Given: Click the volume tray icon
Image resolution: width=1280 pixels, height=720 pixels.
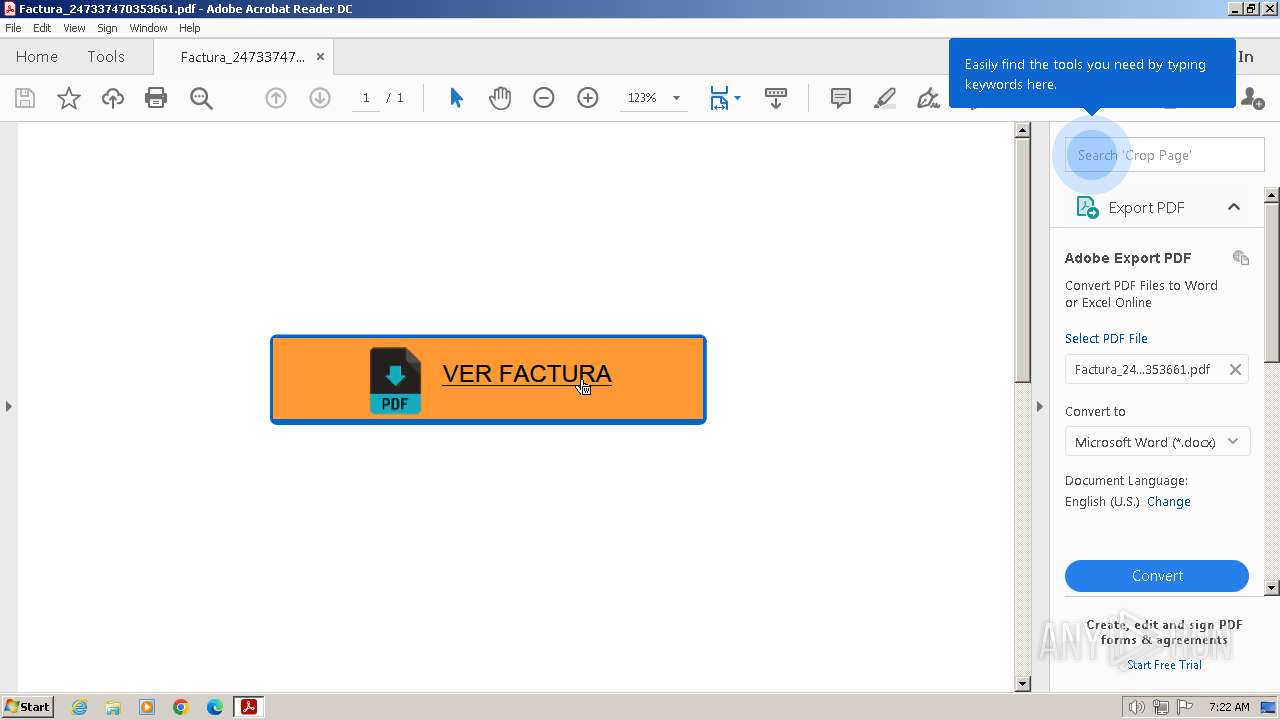Looking at the screenshot, I should click(1137, 707).
